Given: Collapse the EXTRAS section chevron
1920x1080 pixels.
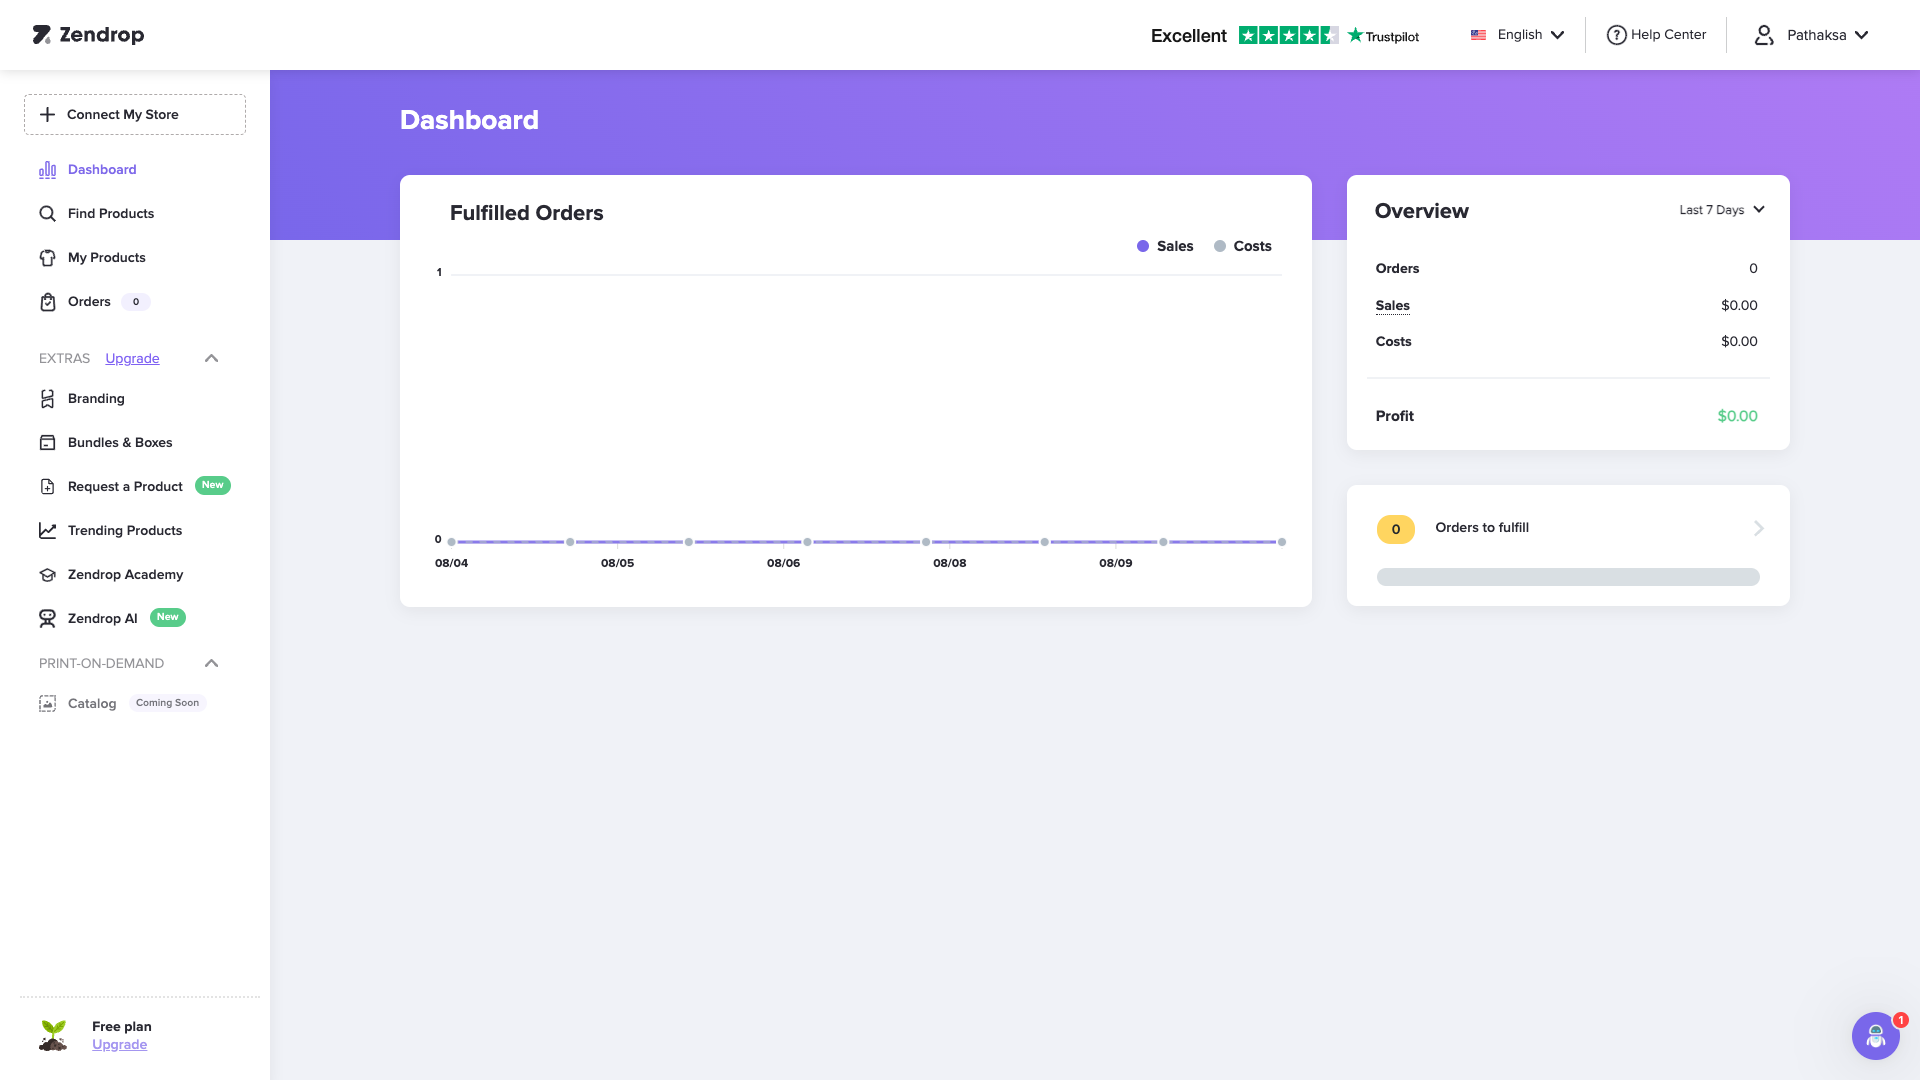Looking at the screenshot, I should (210, 358).
